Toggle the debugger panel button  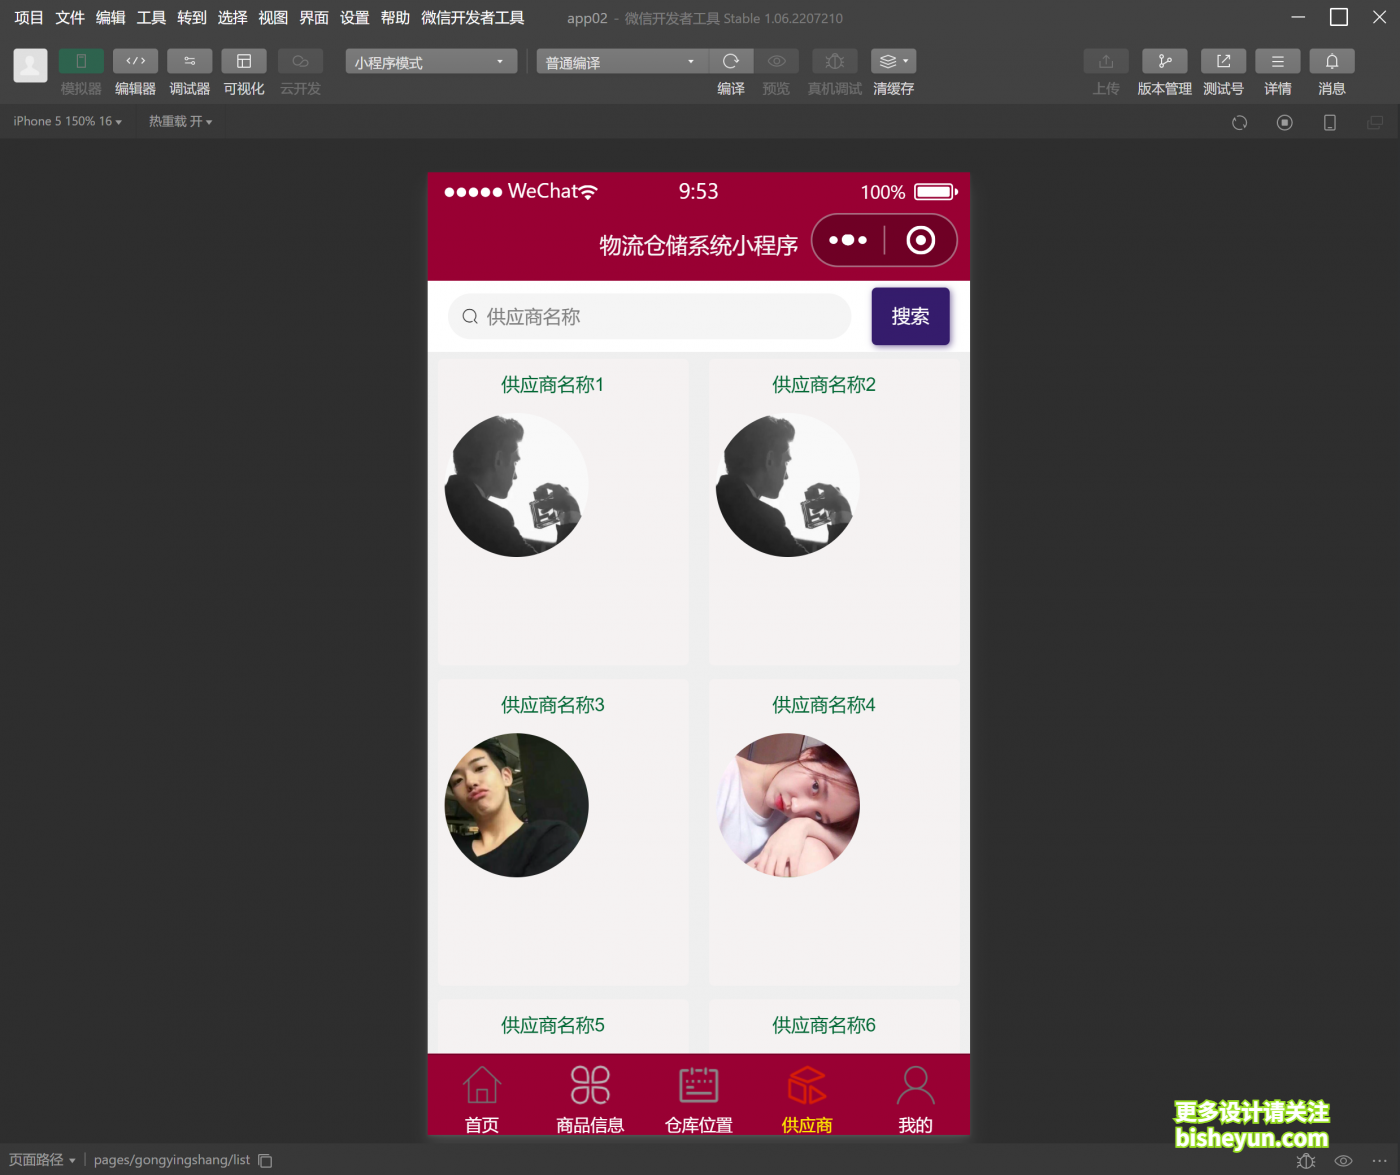pyautogui.click(x=190, y=62)
